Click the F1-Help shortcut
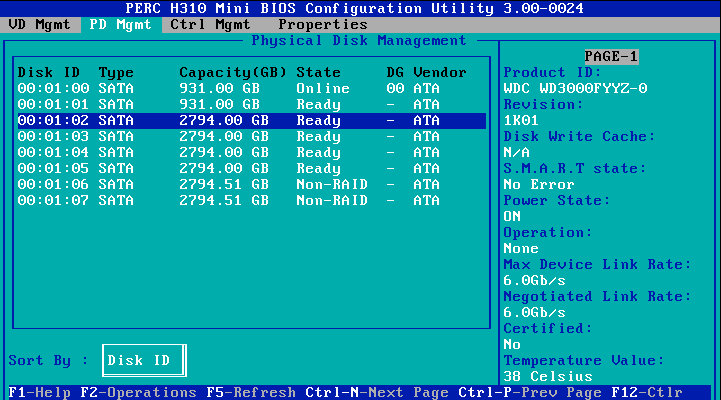This screenshot has height=400, width=721. (x=38, y=393)
